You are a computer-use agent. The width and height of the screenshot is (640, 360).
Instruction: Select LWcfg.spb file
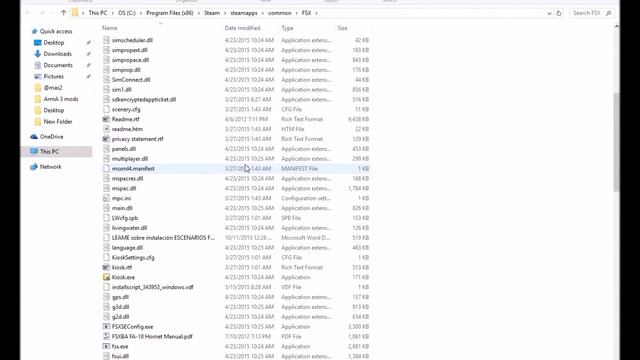pyautogui.click(x=125, y=218)
